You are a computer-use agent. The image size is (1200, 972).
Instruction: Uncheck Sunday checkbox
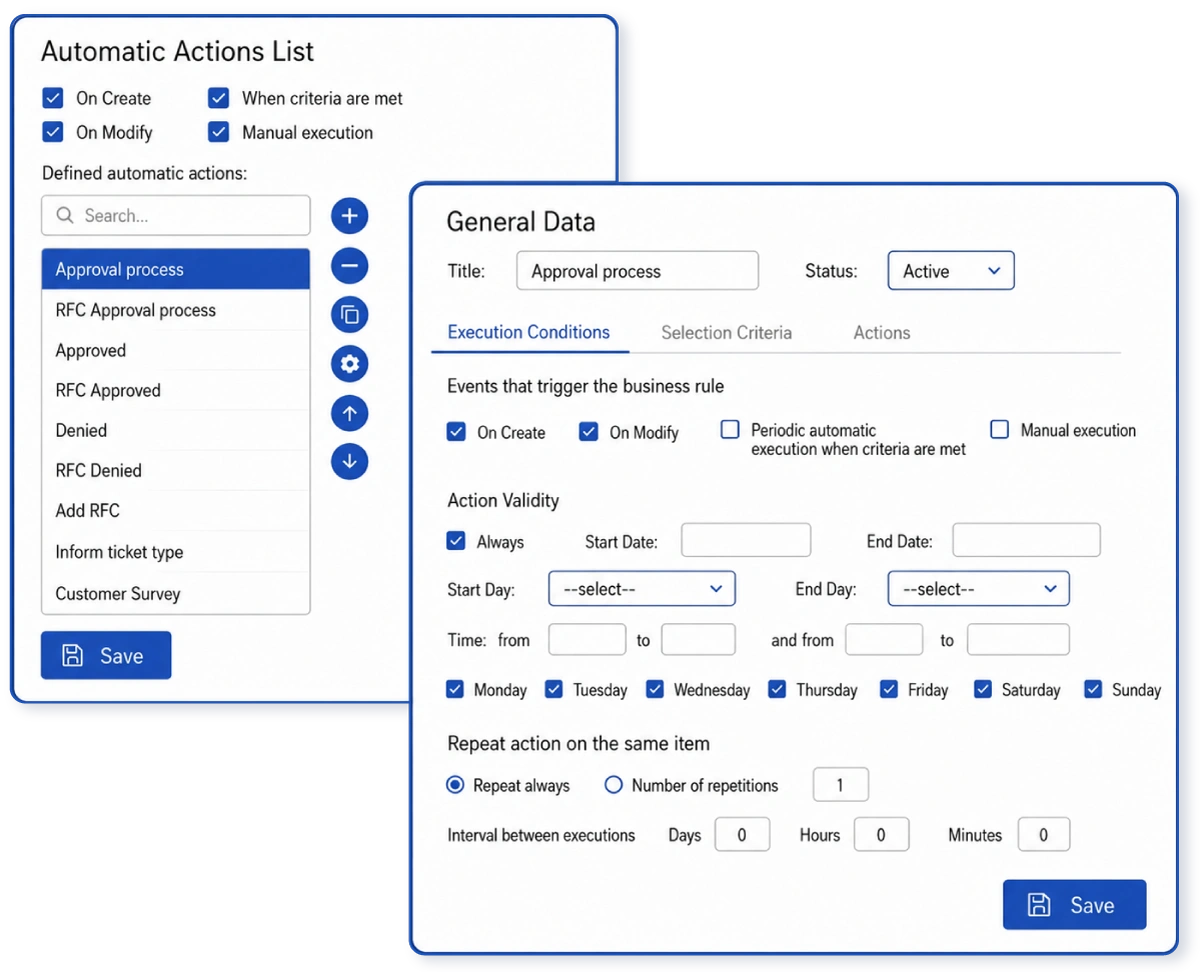[x=1093, y=689]
